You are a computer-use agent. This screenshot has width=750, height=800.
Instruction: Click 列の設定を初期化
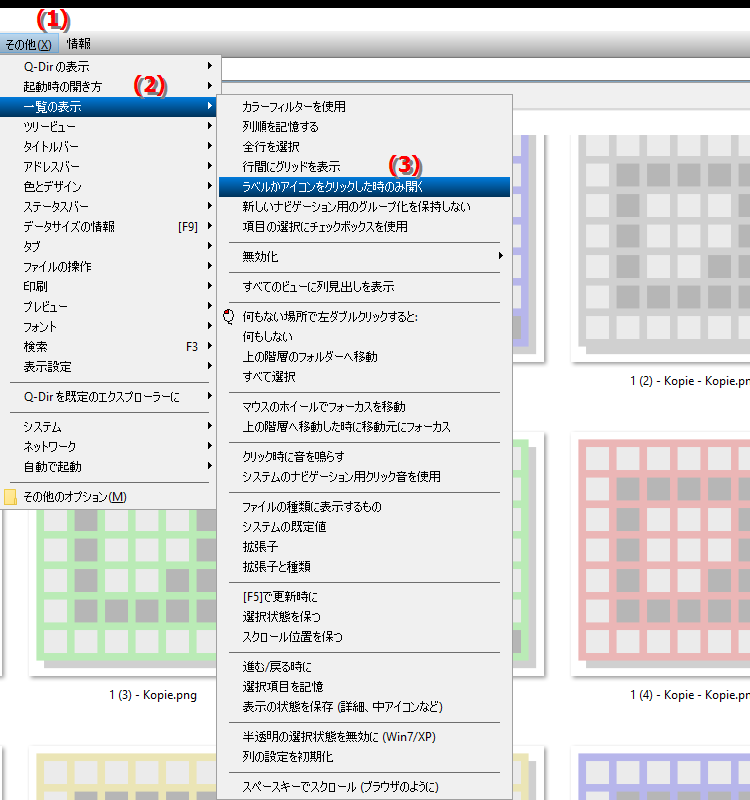364,757
